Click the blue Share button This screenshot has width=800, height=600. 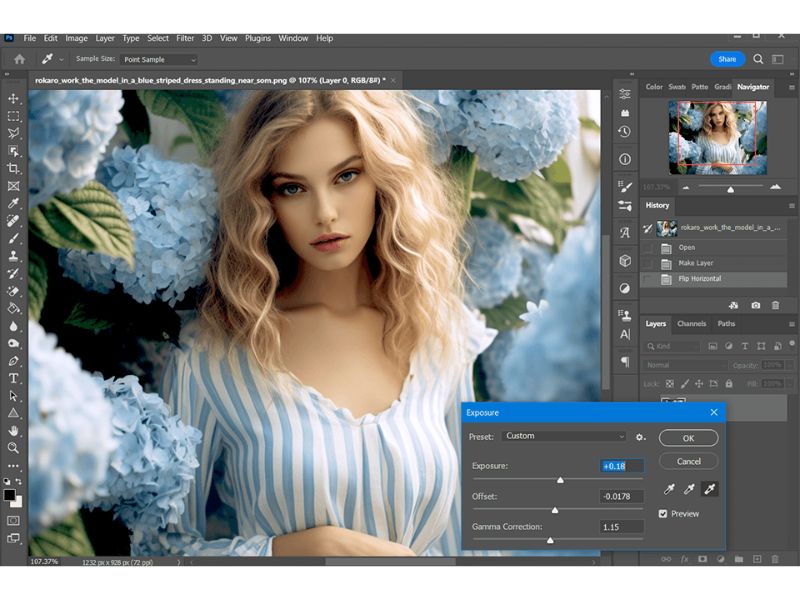coord(727,59)
